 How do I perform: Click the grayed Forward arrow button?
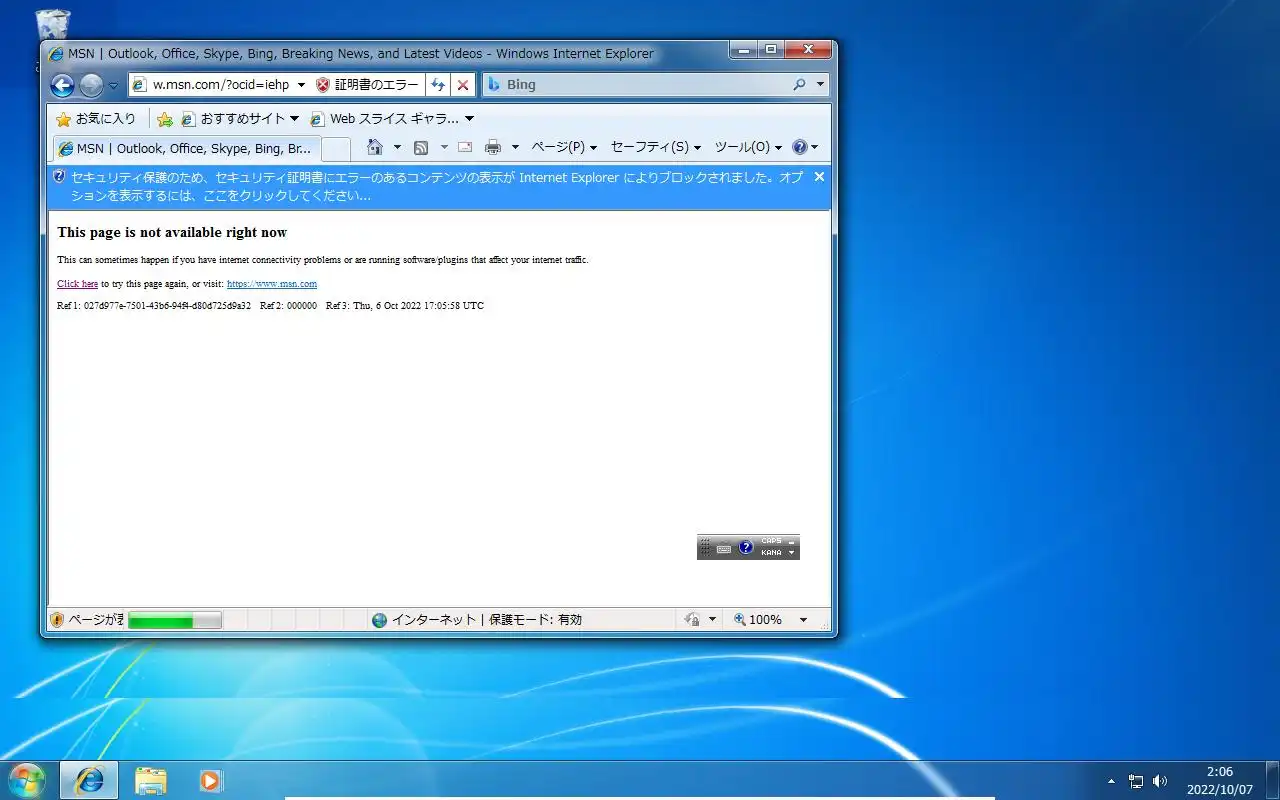(x=91, y=85)
